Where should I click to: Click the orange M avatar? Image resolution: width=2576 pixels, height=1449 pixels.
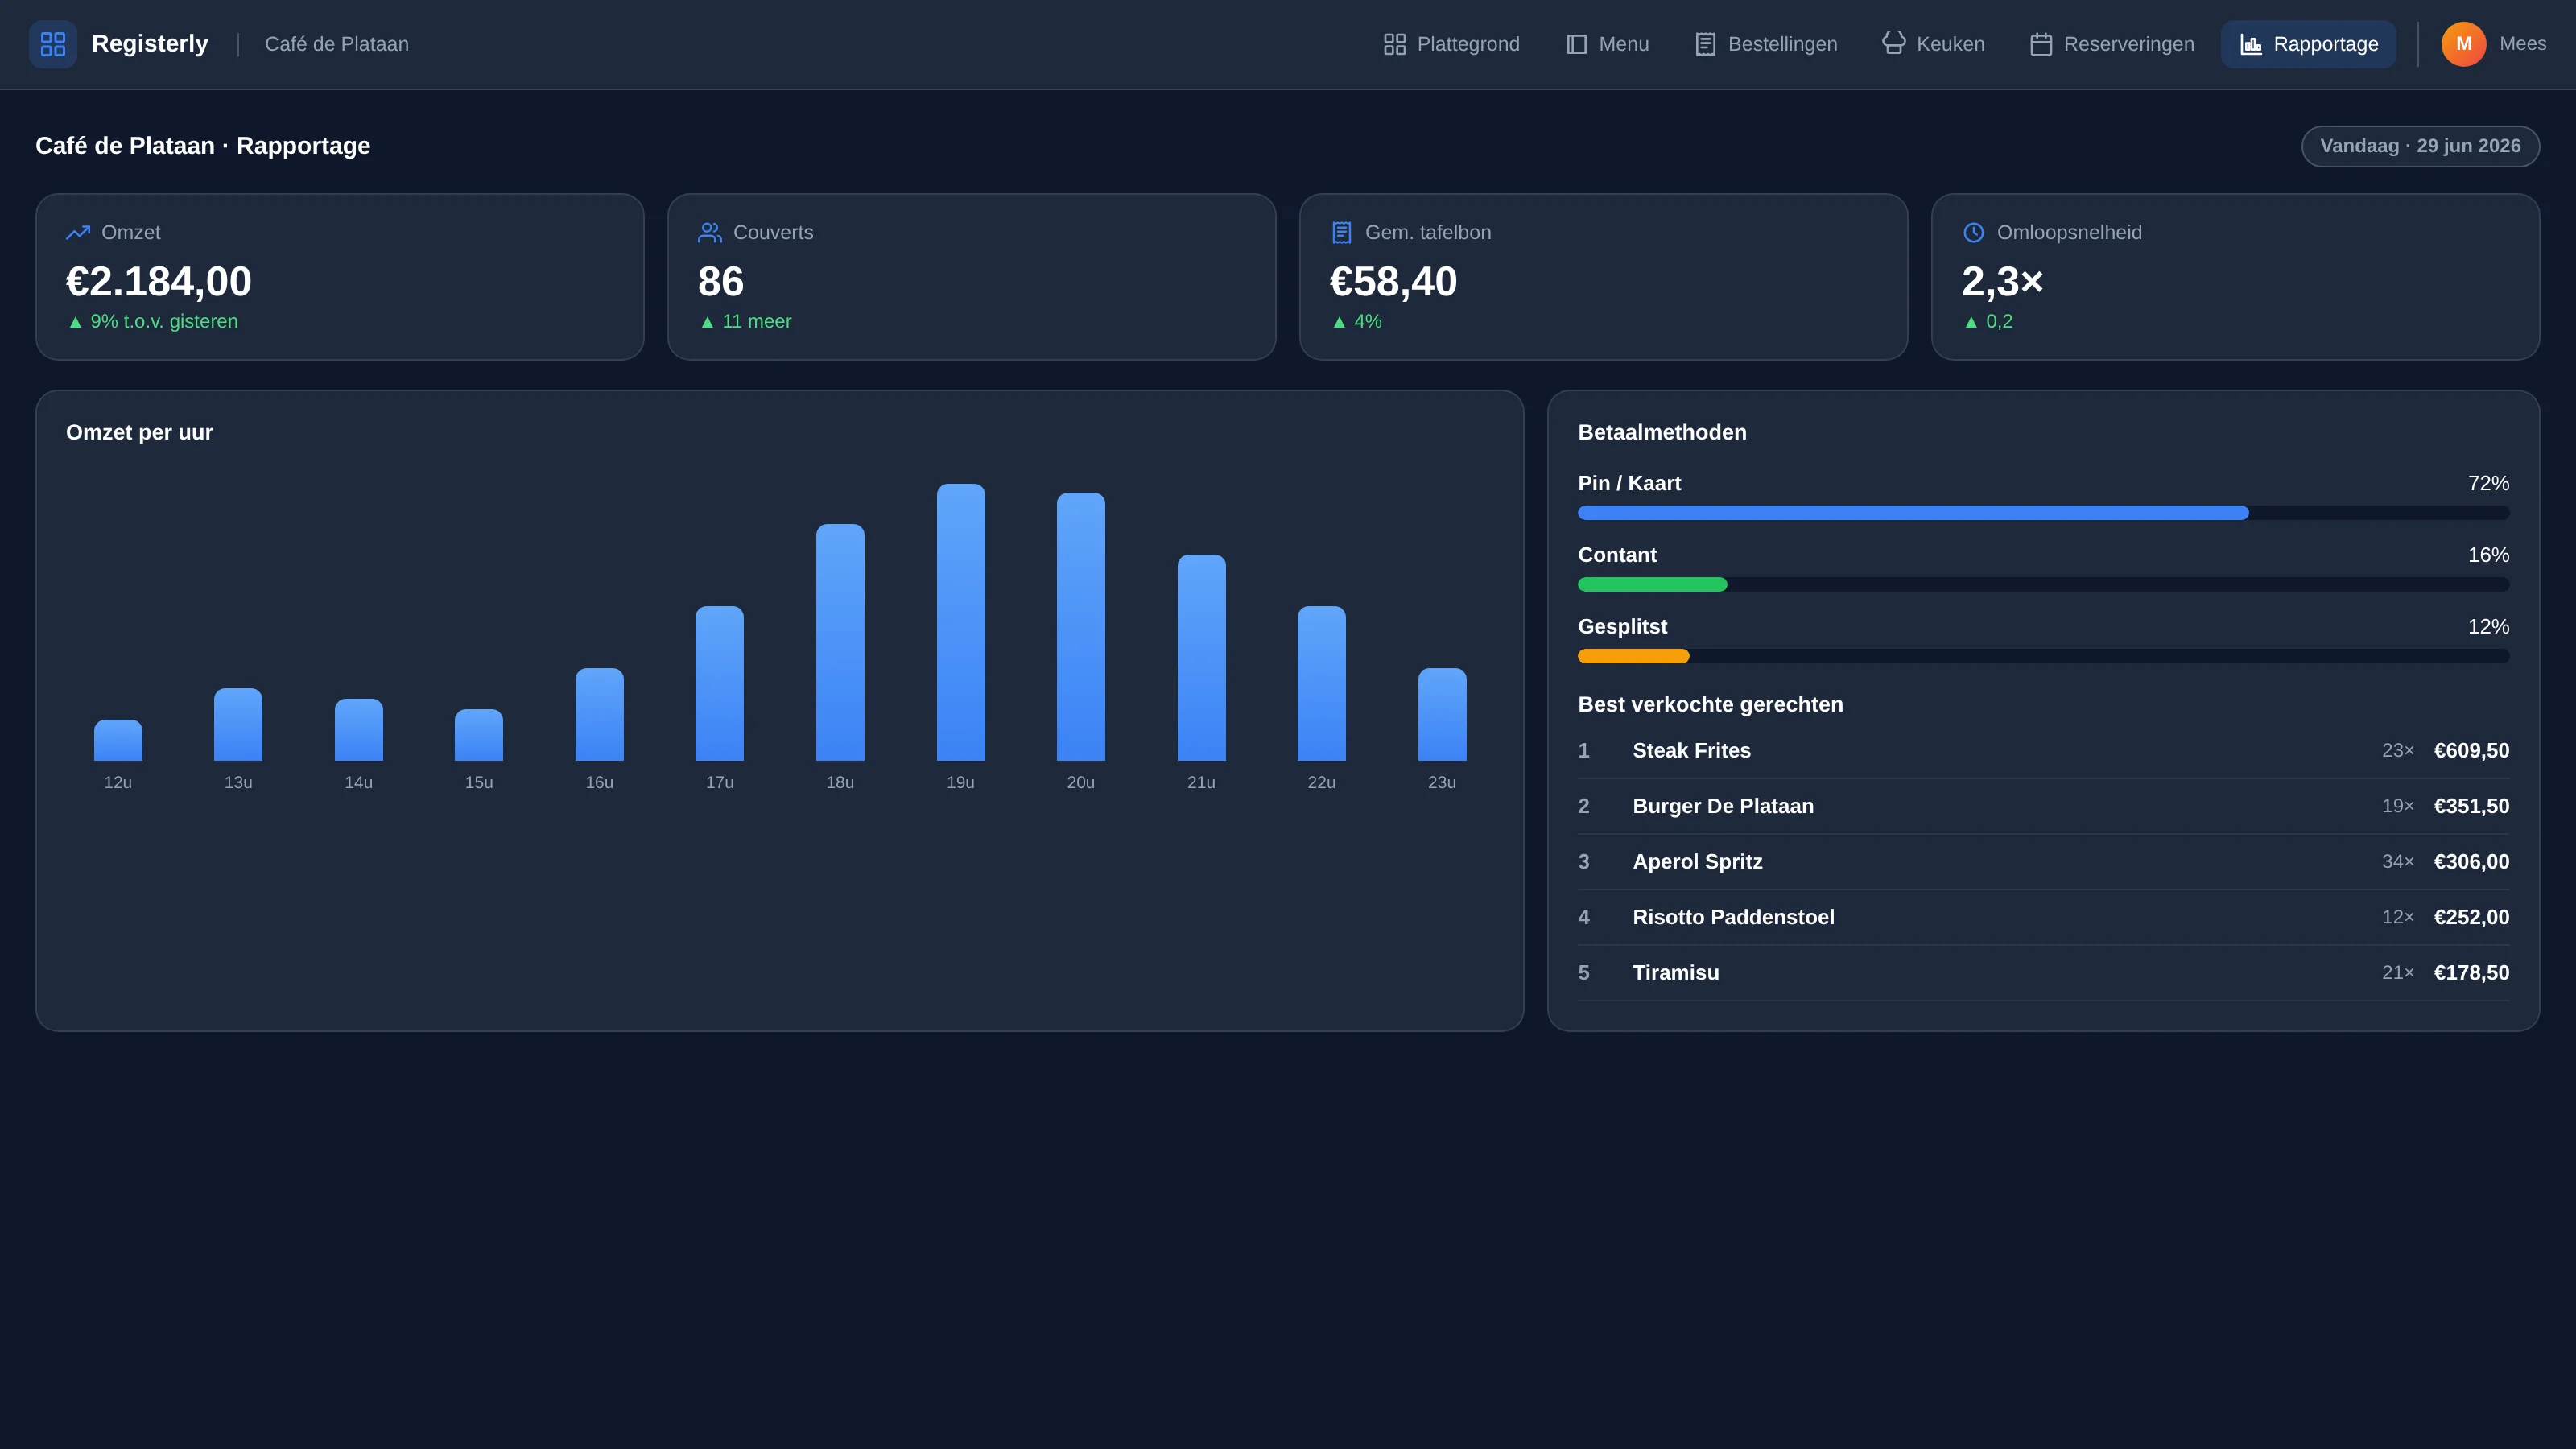(x=2463, y=44)
